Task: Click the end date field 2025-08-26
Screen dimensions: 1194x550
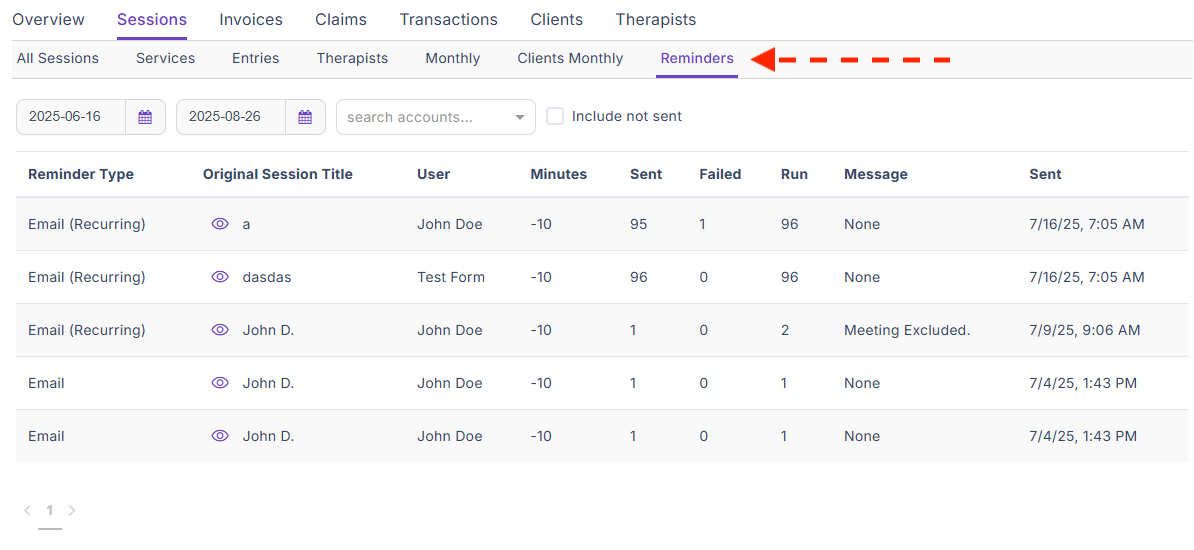Action: click(x=231, y=117)
